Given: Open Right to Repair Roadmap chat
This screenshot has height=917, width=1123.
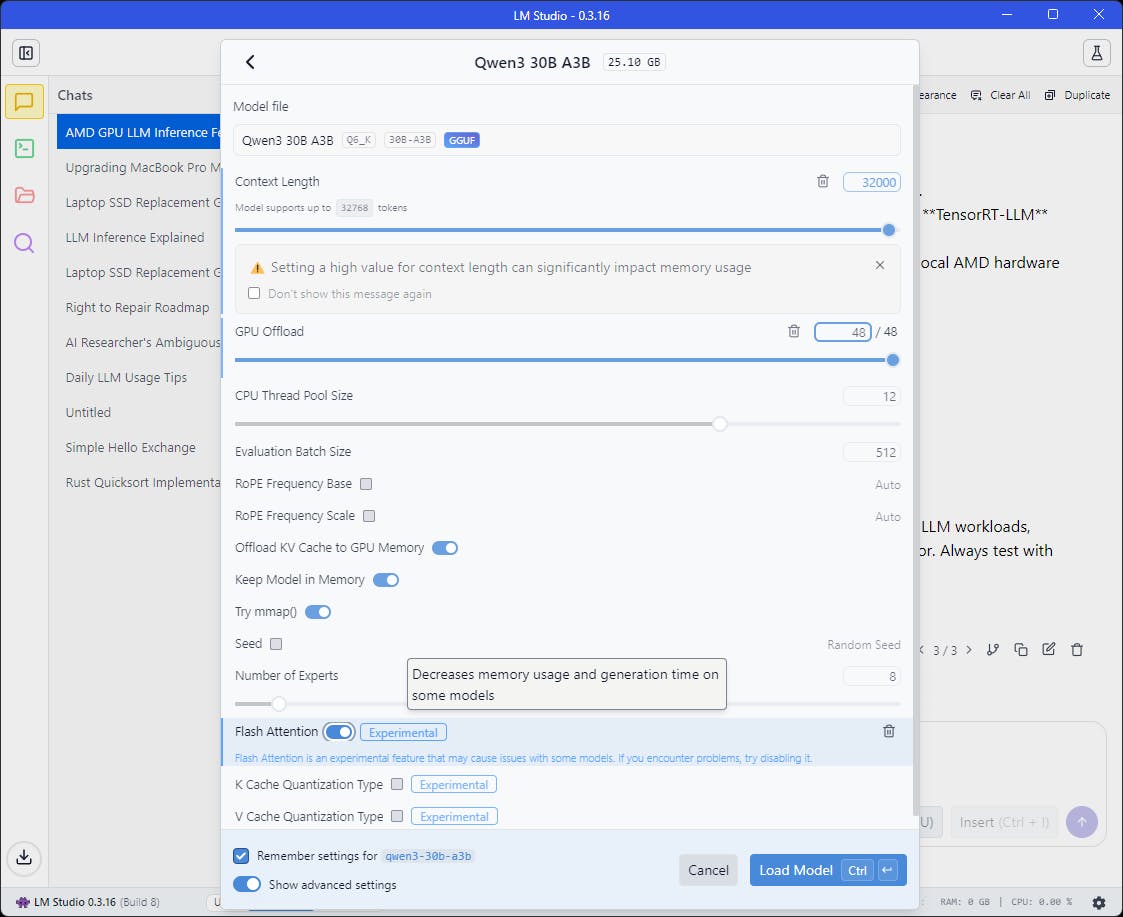Looking at the screenshot, I should click(x=138, y=307).
